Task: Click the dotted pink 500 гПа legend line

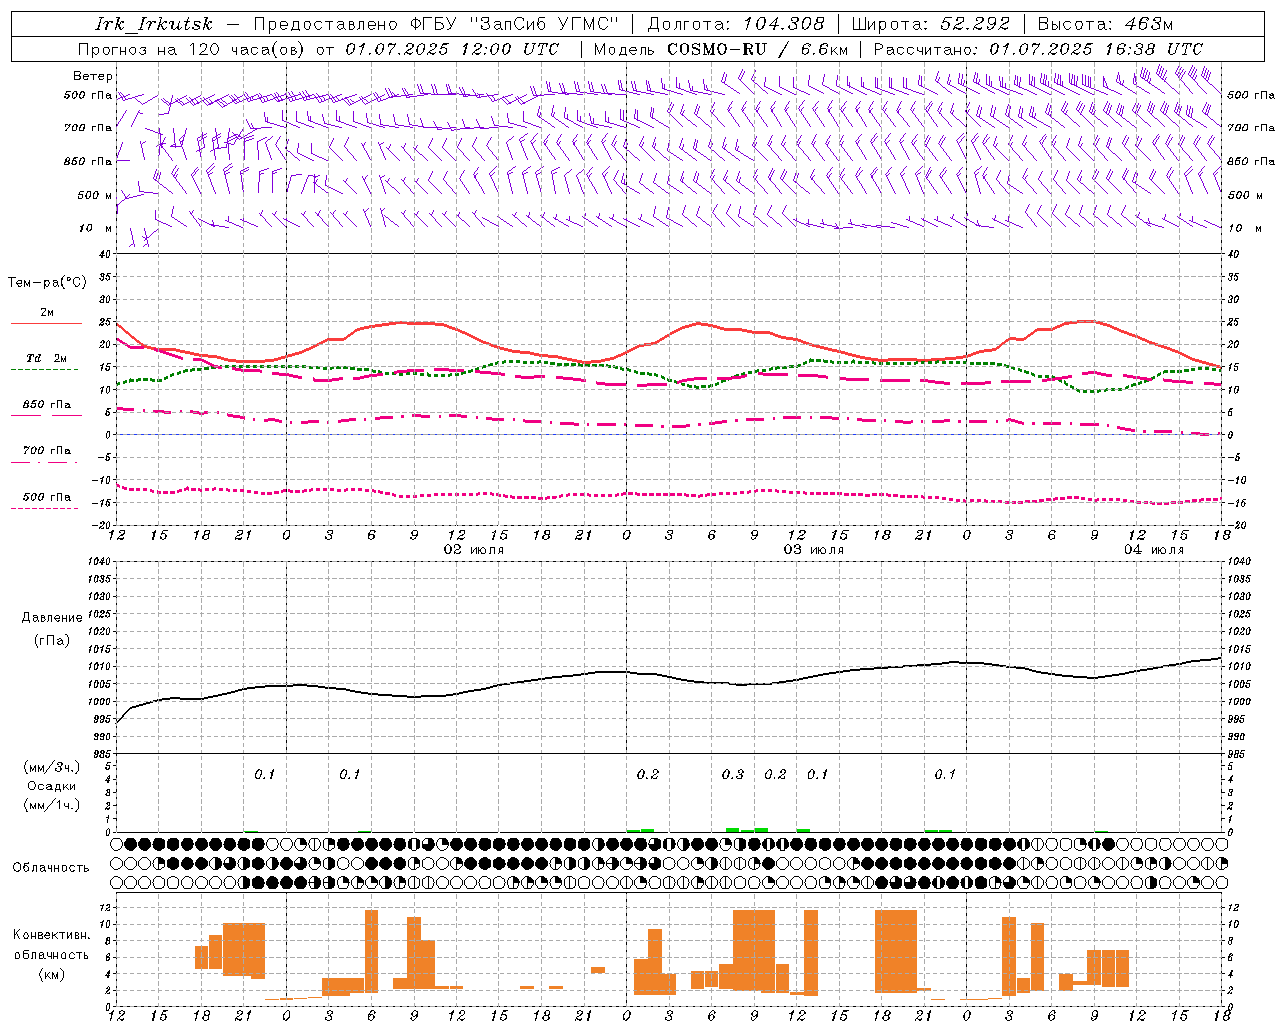Action: 44,508
